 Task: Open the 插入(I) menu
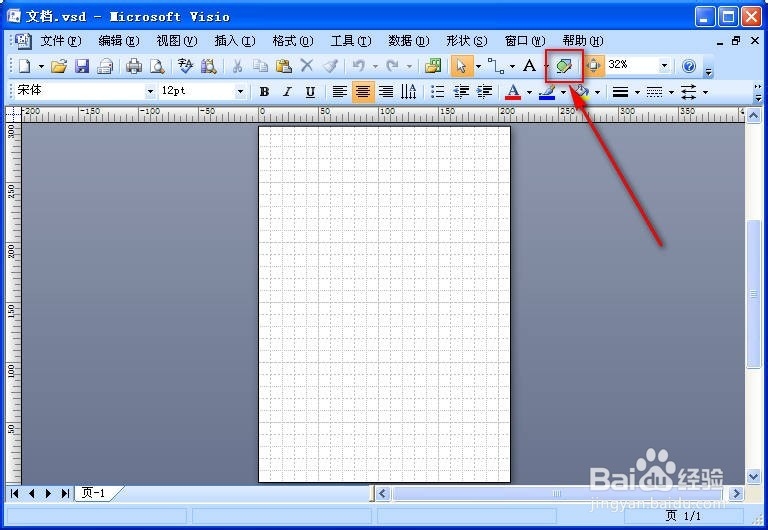[x=235, y=41]
